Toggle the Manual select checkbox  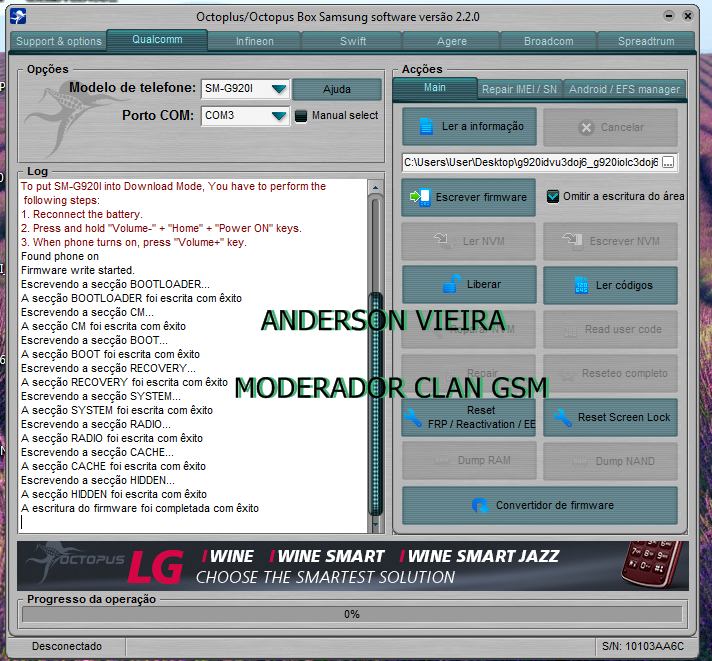tap(301, 116)
